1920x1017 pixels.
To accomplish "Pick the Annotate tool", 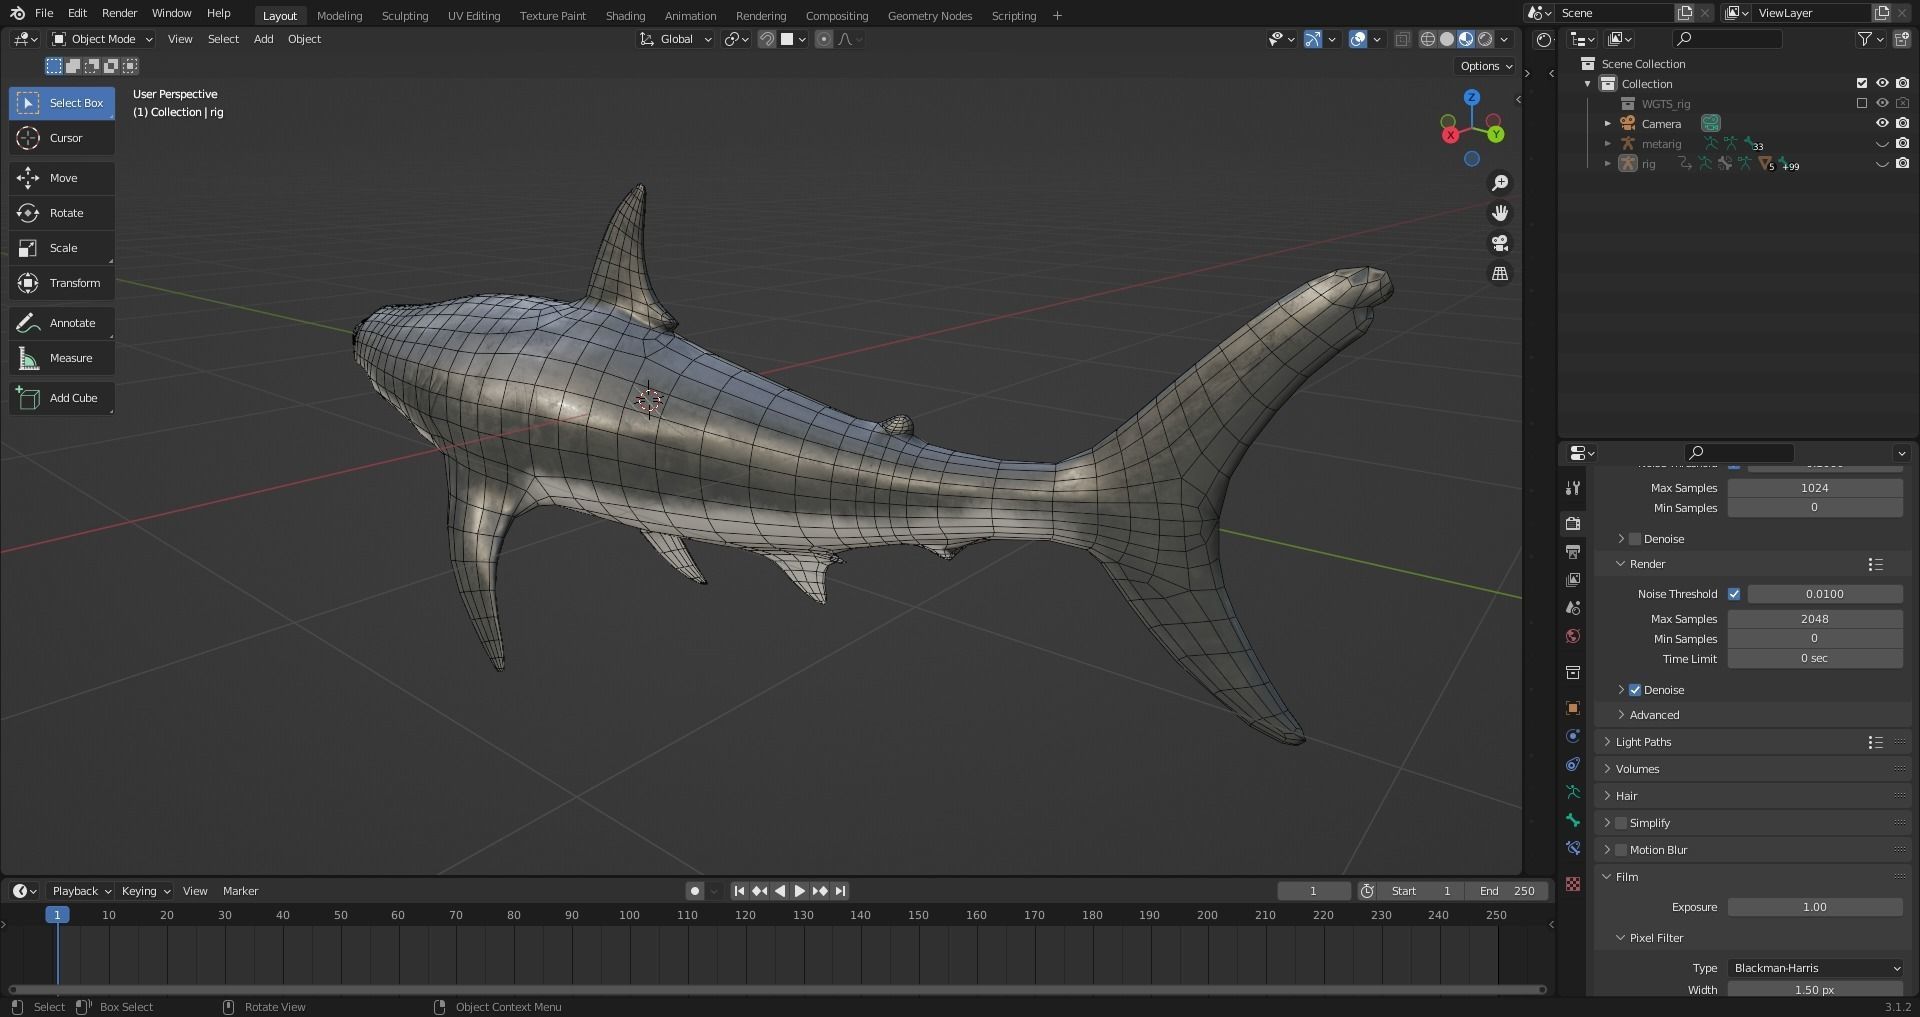I will 62,323.
